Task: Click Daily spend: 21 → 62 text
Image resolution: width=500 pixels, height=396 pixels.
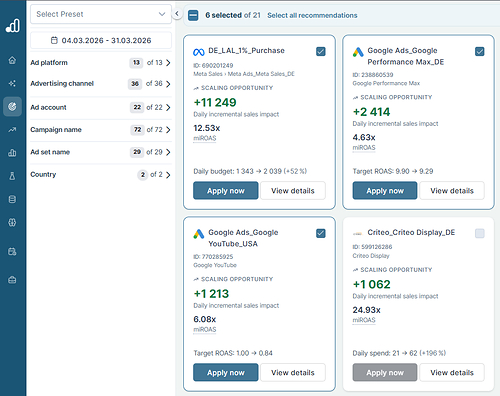Action: [x=399, y=353]
